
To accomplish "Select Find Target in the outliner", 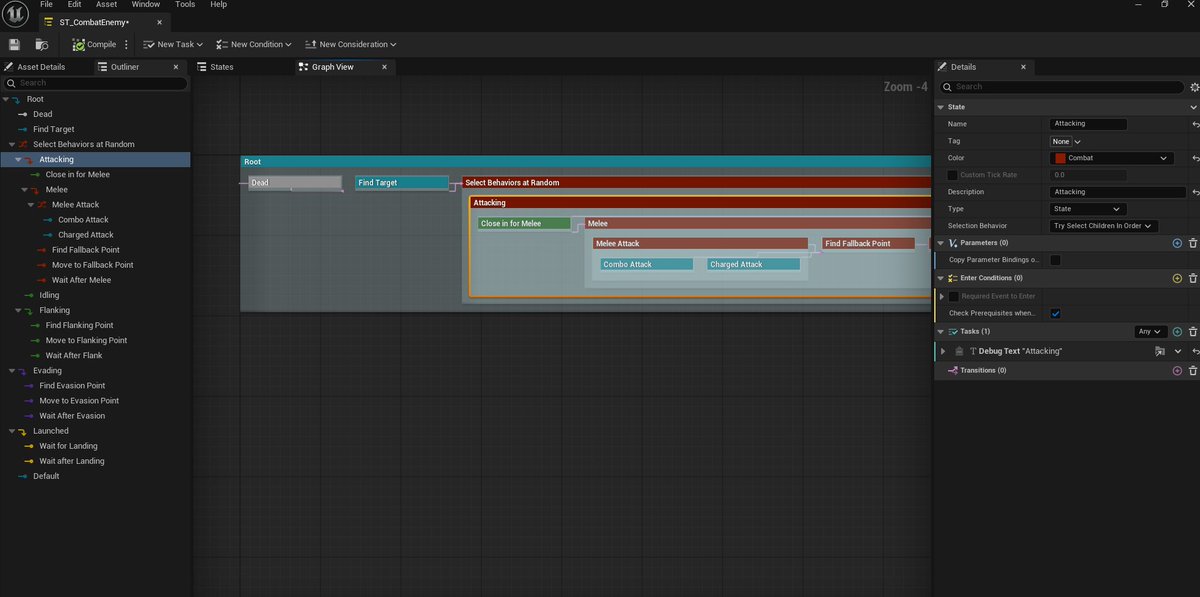I will pyautogui.click(x=53, y=129).
